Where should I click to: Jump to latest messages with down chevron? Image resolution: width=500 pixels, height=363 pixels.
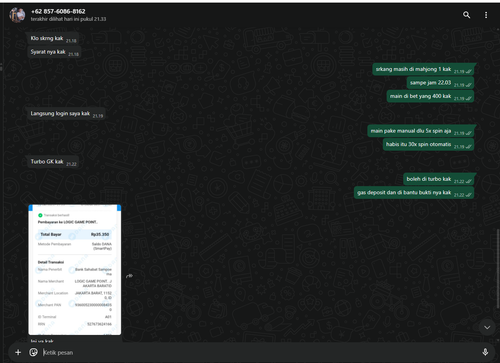487,327
